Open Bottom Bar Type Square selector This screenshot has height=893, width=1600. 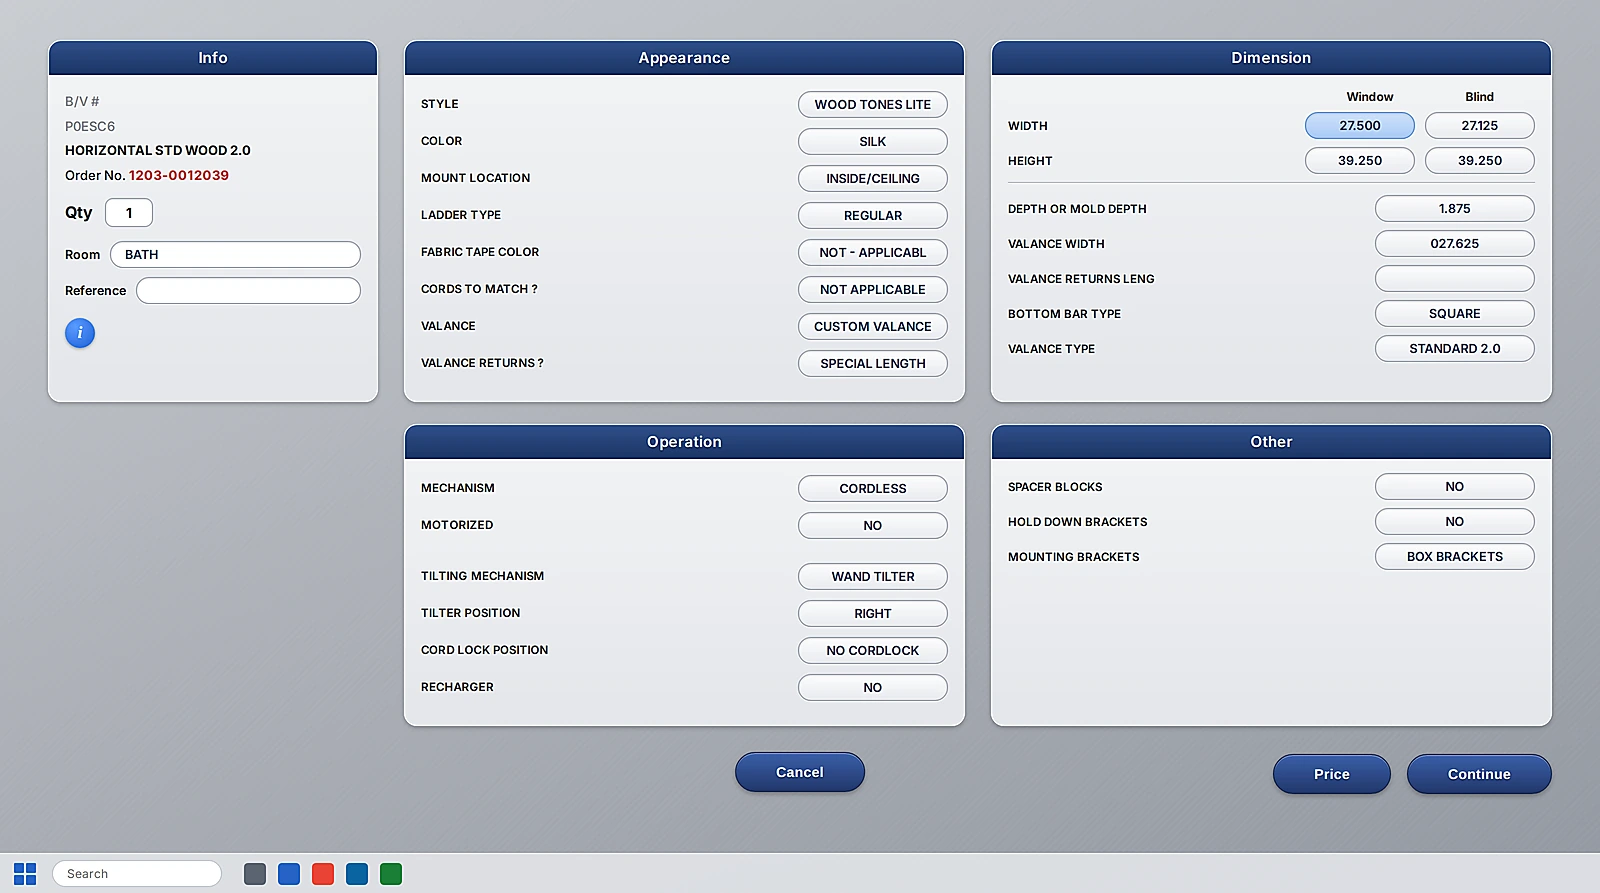coord(1455,314)
